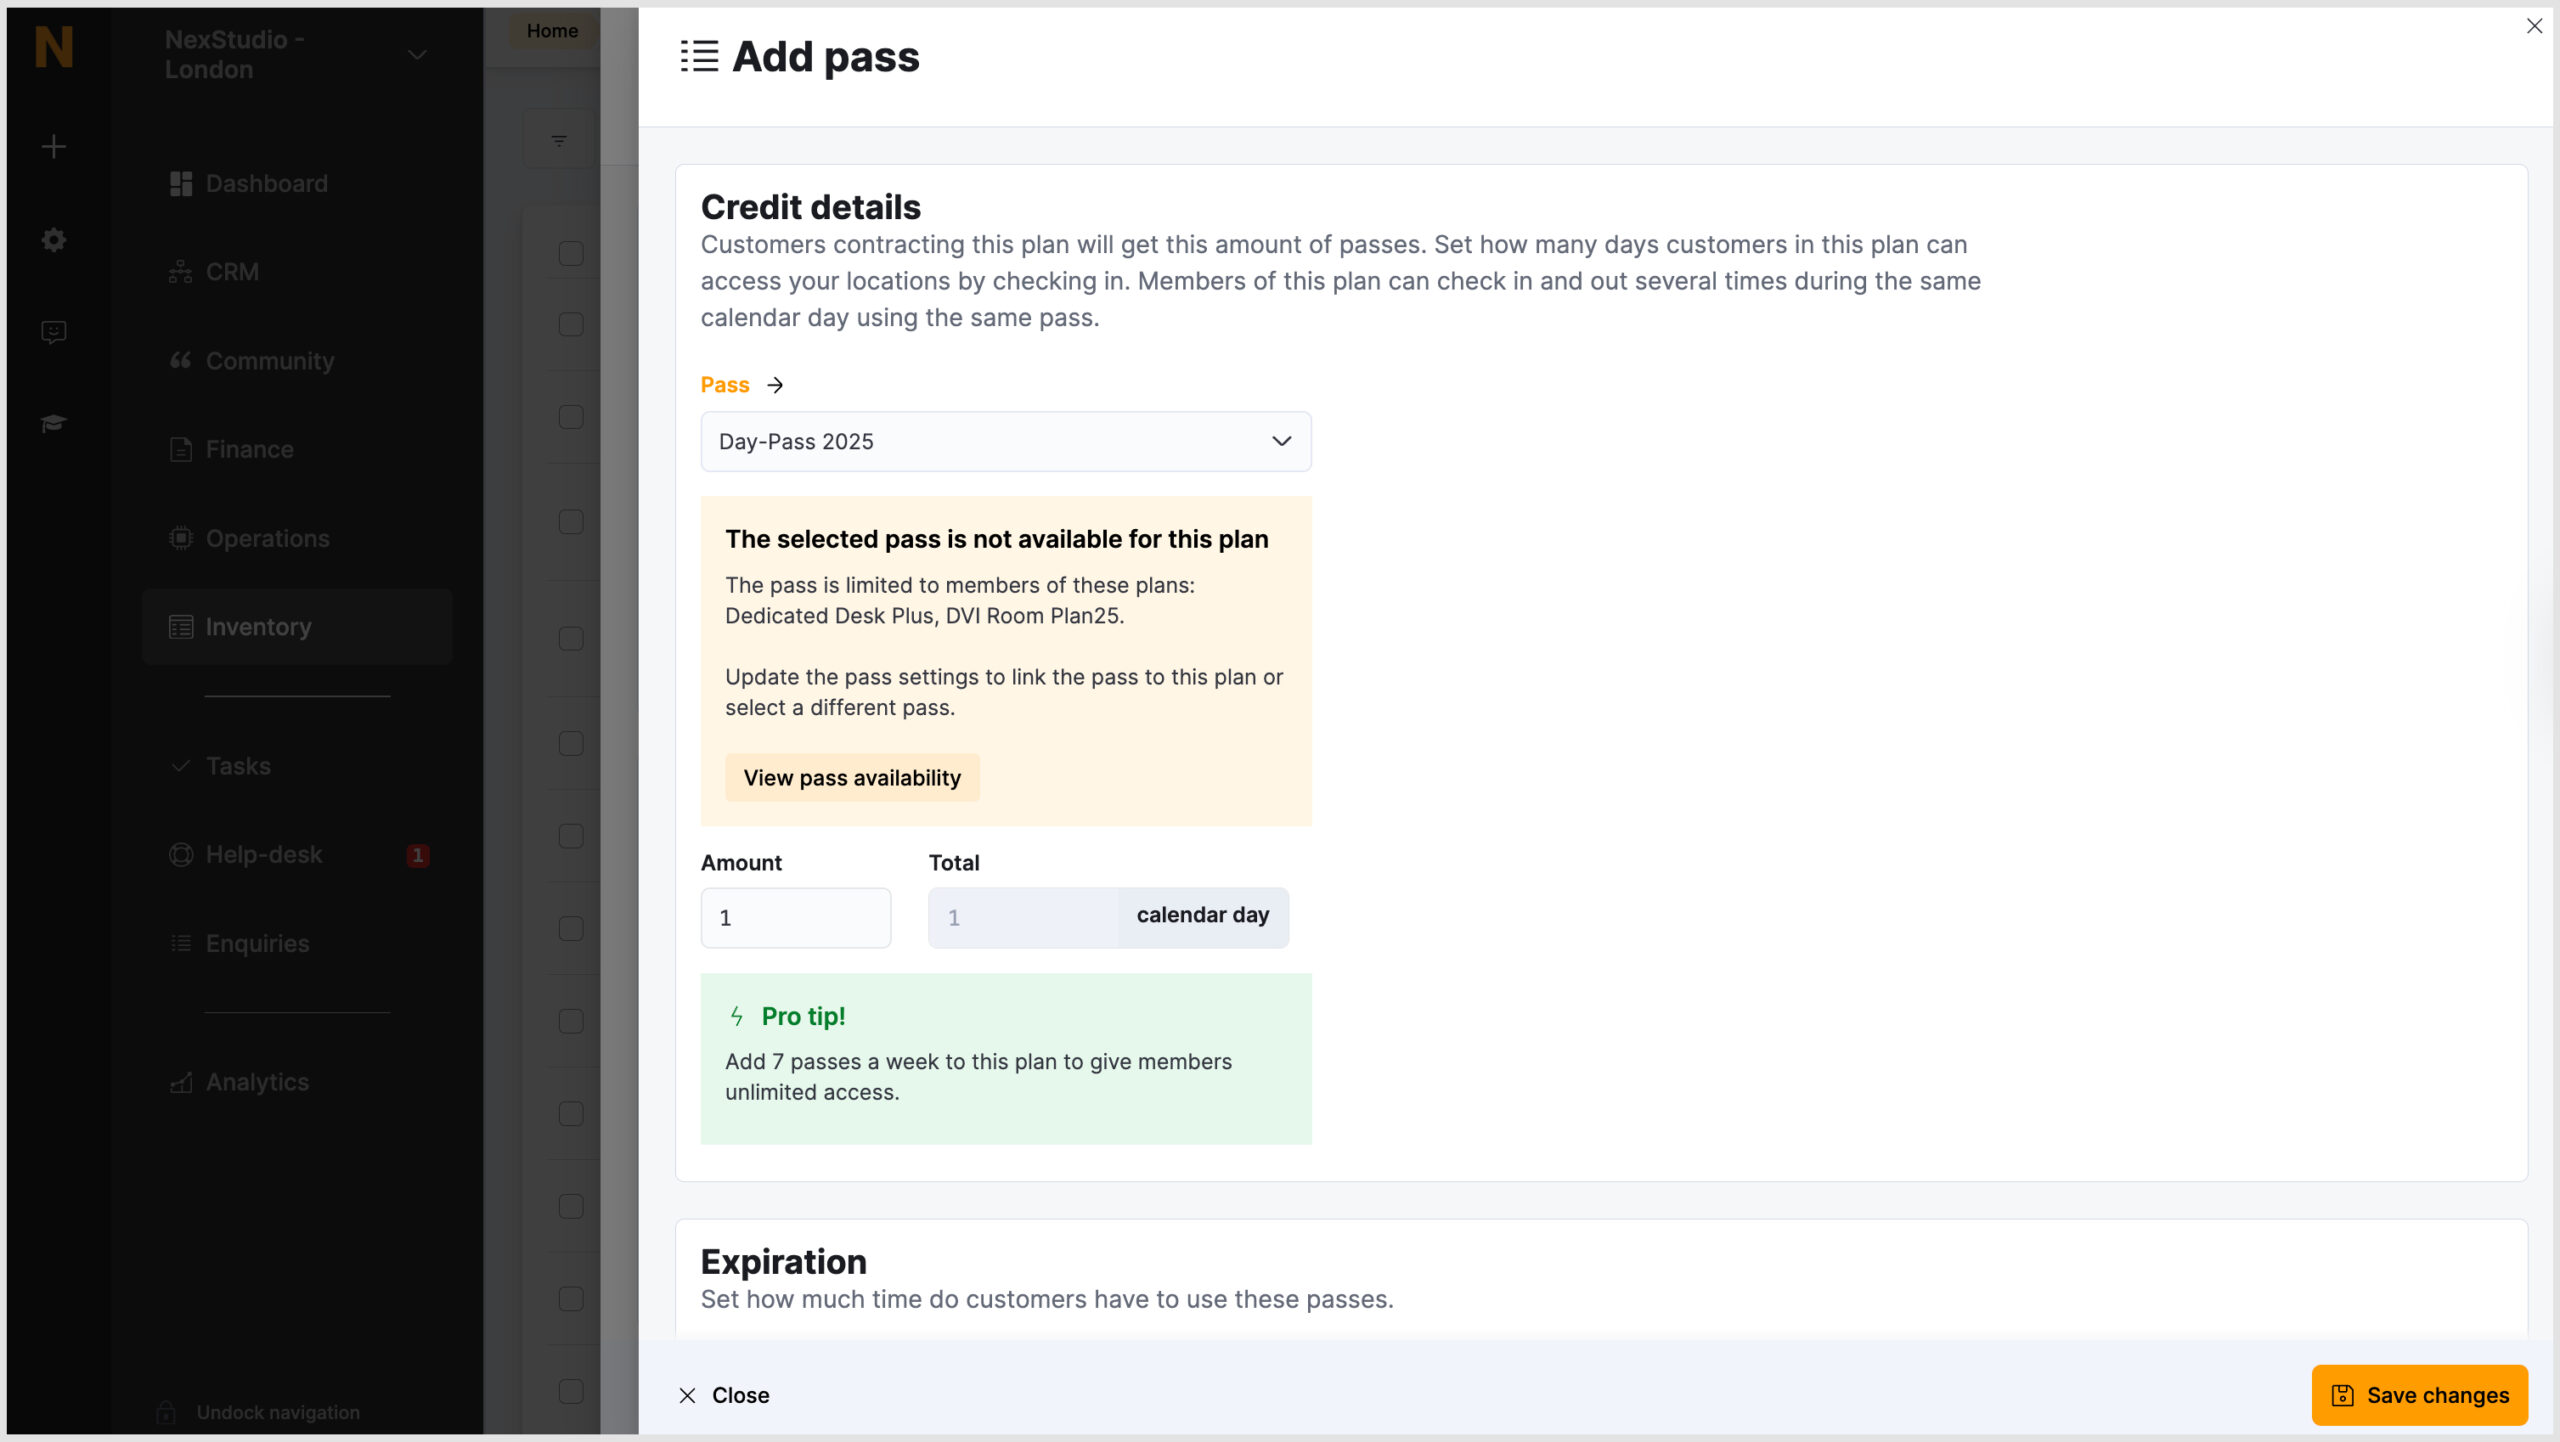This screenshot has width=2560, height=1442.
Task: Click the orange N logo icon
Action: tap(54, 47)
